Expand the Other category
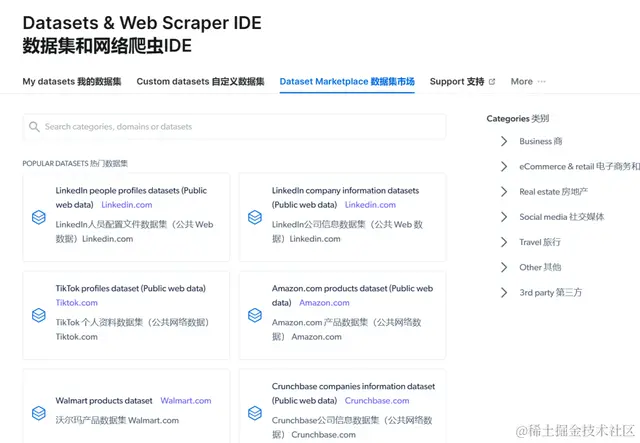 pos(504,267)
